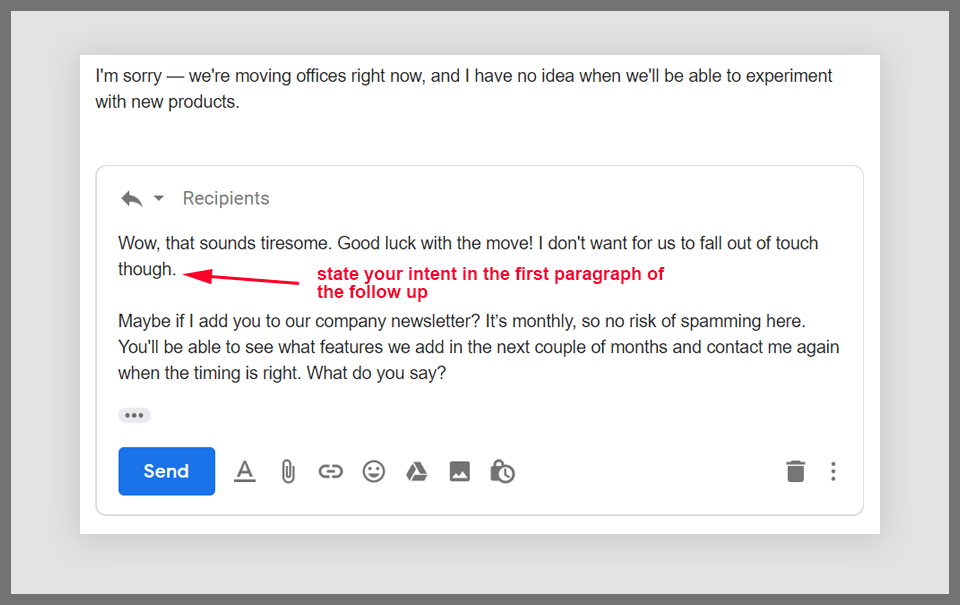Open the emoji picker smiley icon

[374, 471]
